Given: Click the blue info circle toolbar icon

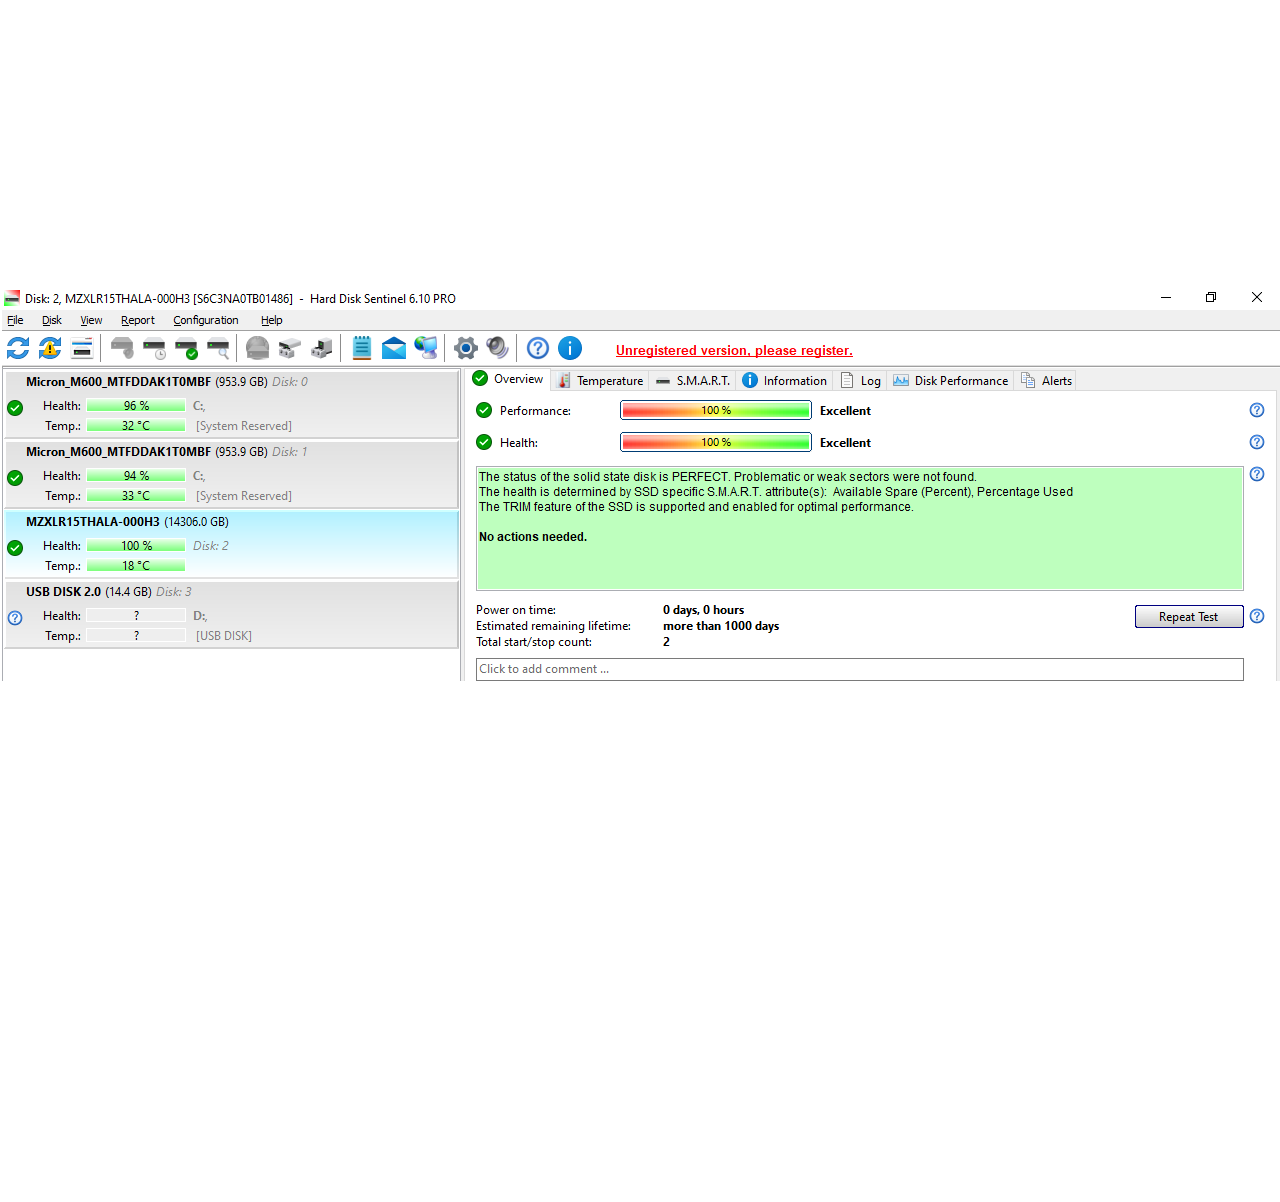Looking at the screenshot, I should click(x=570, y=348).
